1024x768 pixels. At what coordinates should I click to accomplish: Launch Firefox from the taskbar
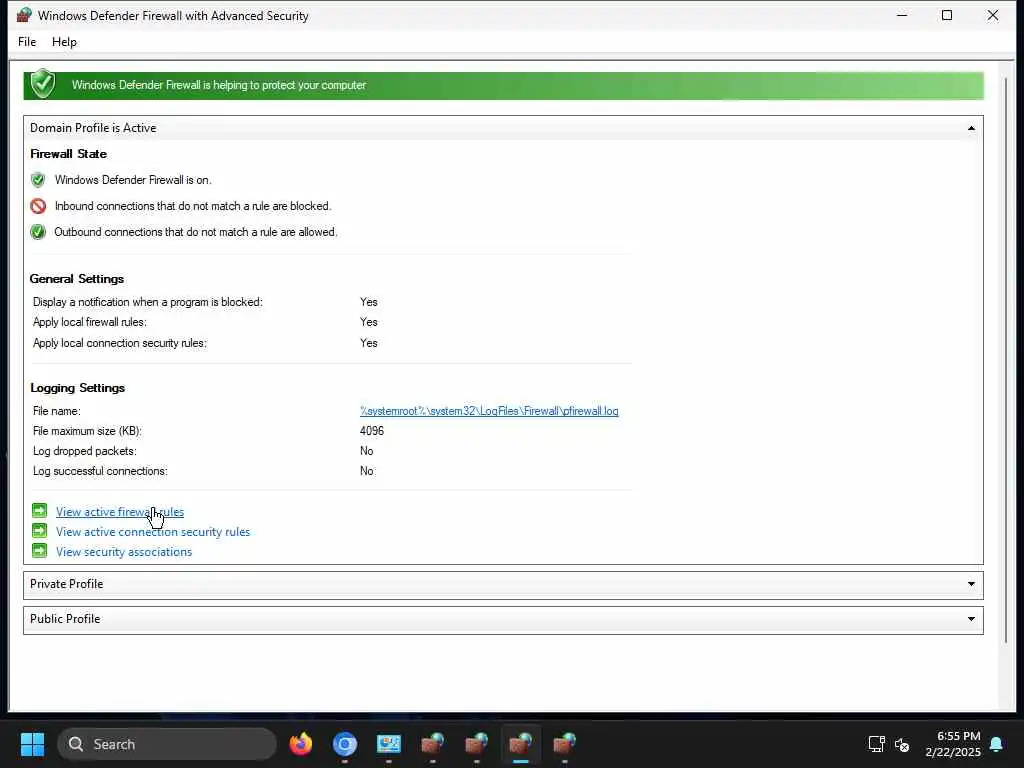[x=301, y=744]
